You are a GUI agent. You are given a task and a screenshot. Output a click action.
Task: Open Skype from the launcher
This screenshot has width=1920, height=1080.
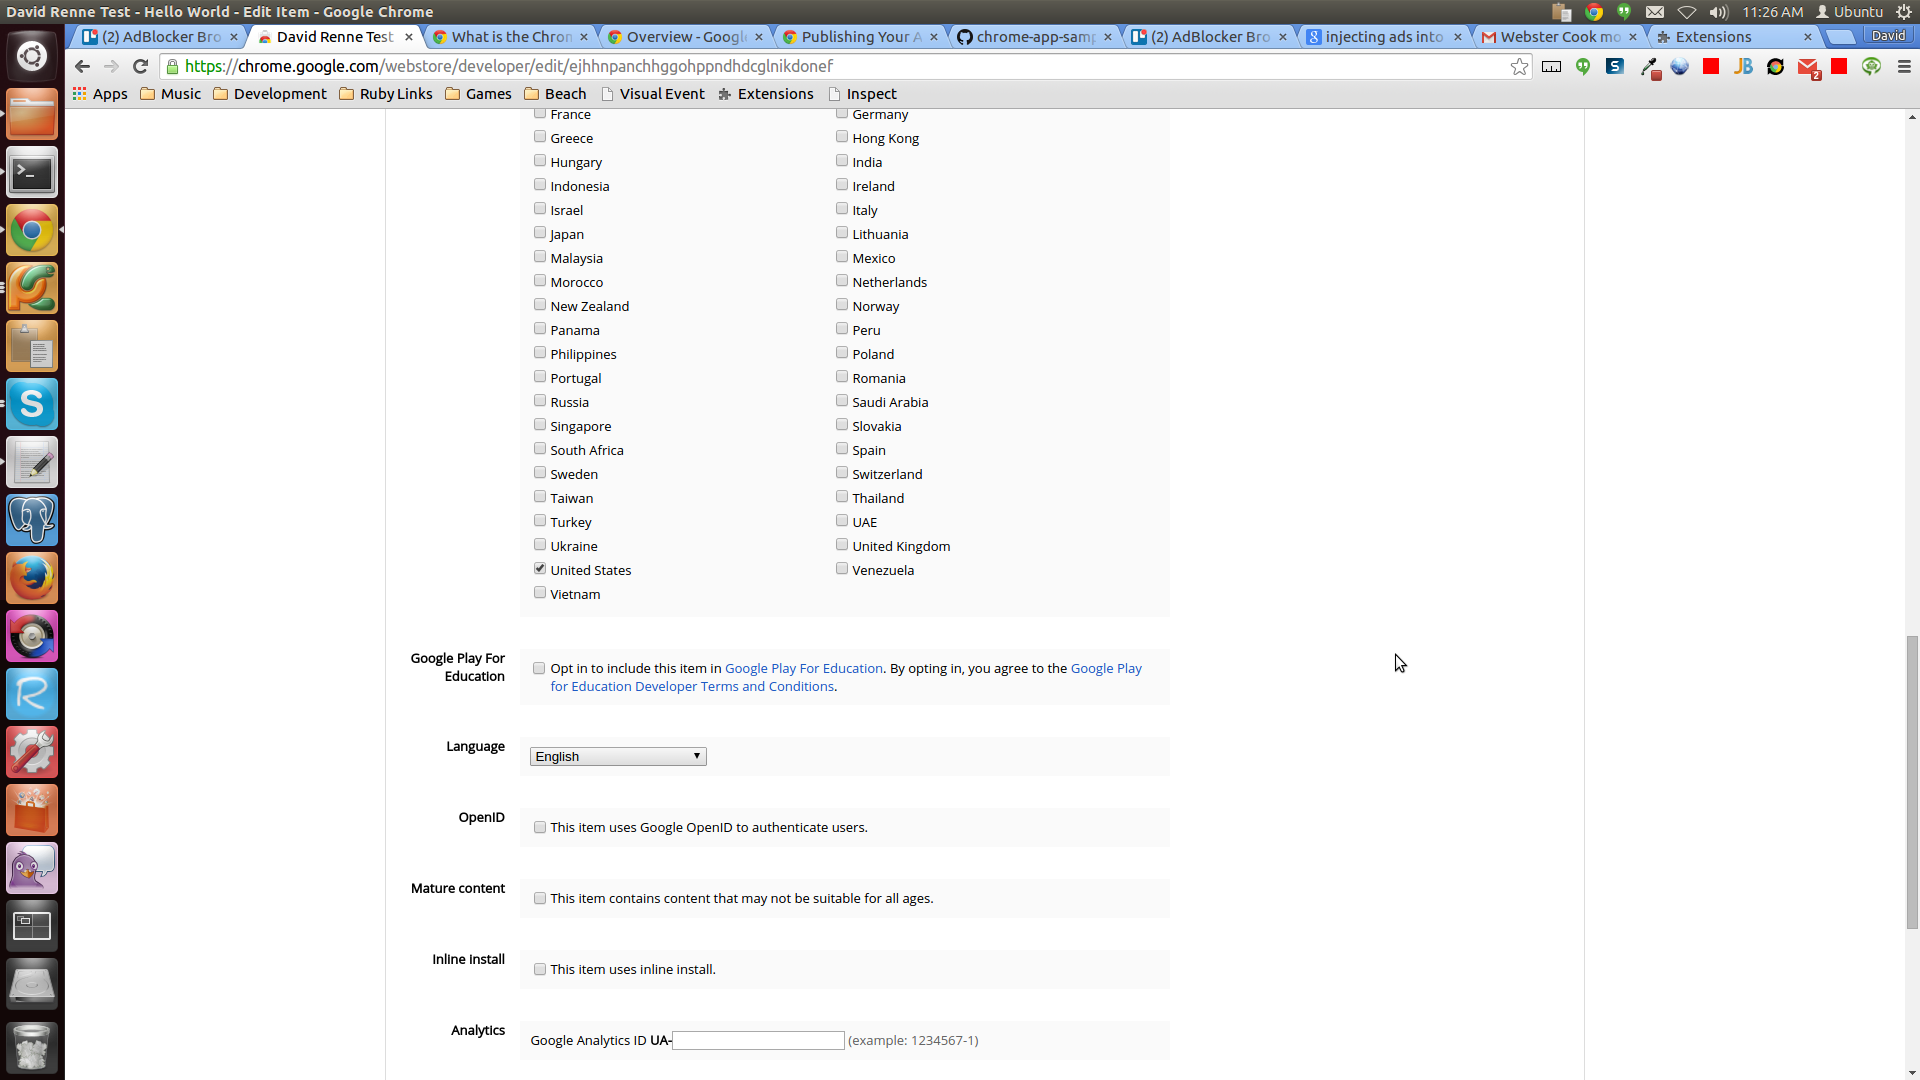click(32, 404)
